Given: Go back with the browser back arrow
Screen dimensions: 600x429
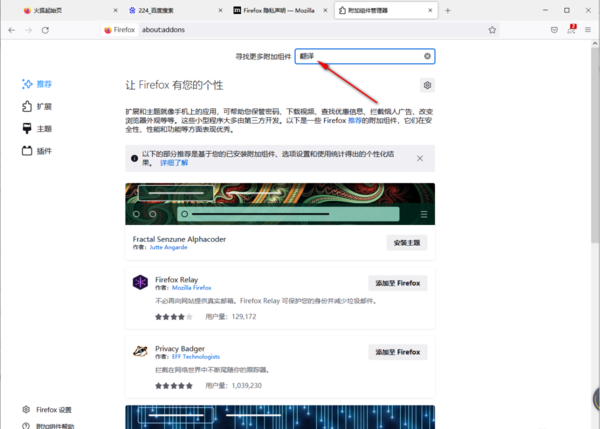Looking at the screenshot, I should coord(11,30).
